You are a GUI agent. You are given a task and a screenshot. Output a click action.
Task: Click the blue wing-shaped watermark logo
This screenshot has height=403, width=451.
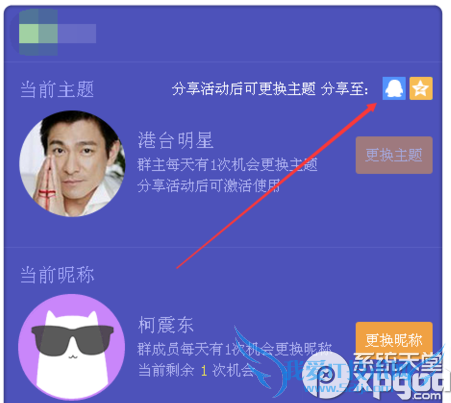point(258,362)
